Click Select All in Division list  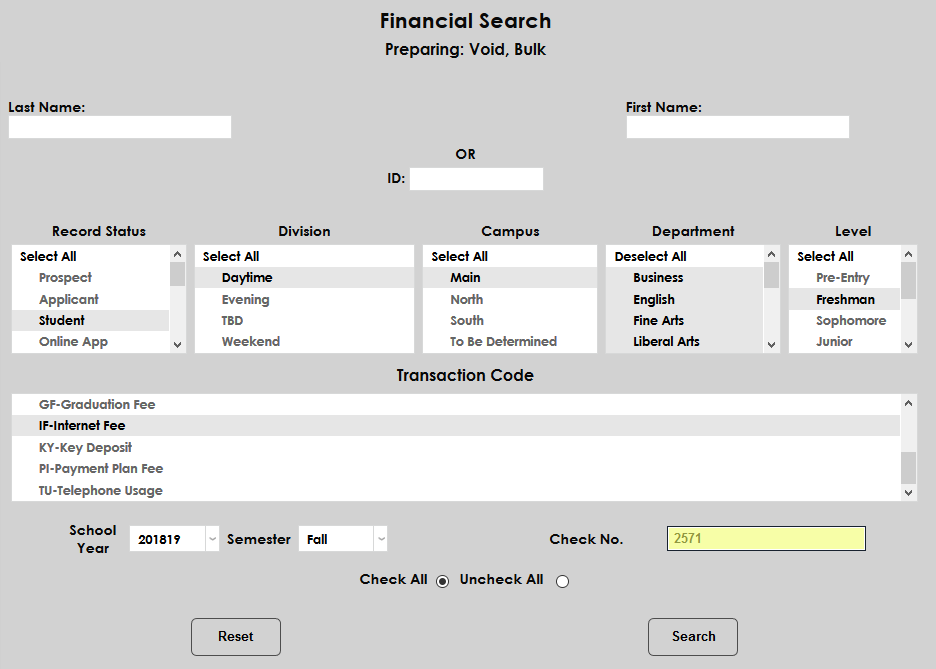coord(304,256)
